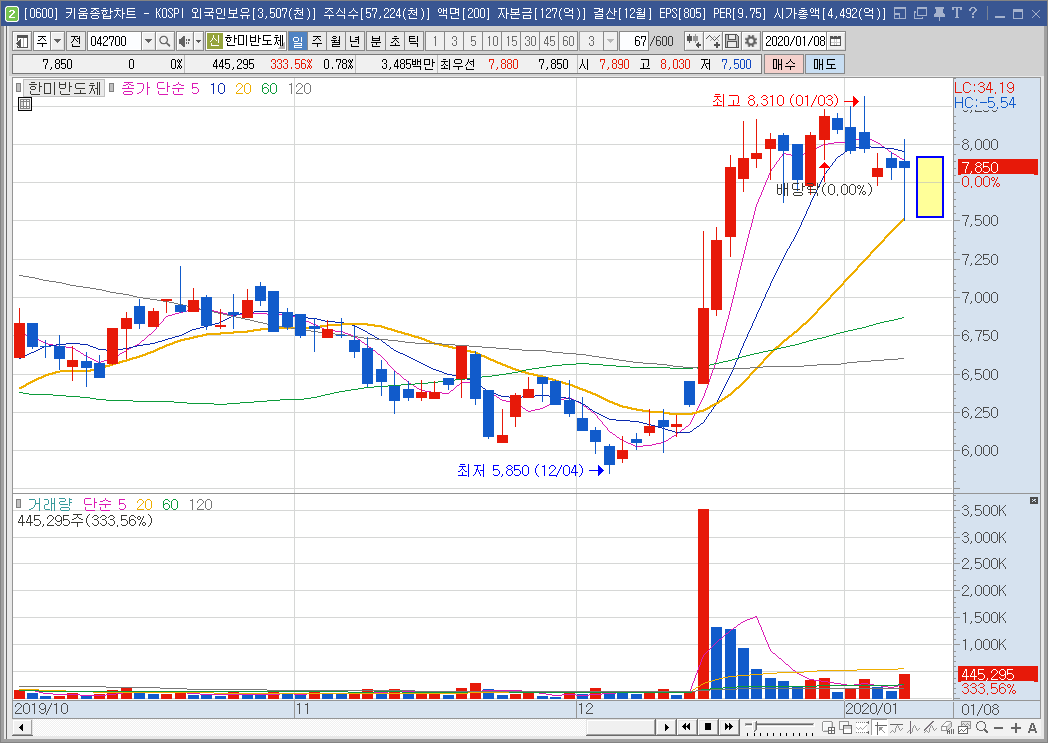The width and height of the screenshot is (1048, 743).
Task: Zoom in chart with plus icon
Action: [1016, 728]
